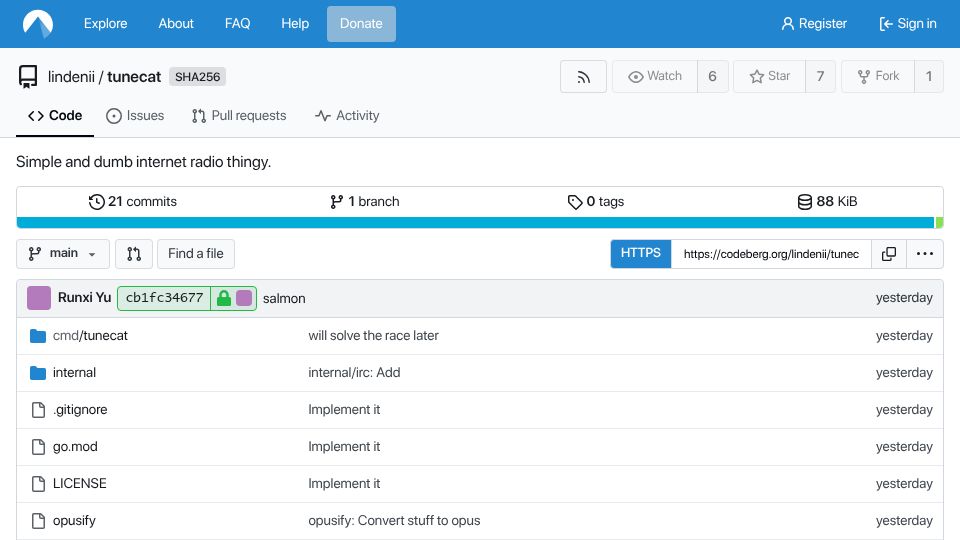Viewport: 960px width, 540px height.
Task: Focus the clone URL field
Action: pyautogui.click(x=771, y=254)
